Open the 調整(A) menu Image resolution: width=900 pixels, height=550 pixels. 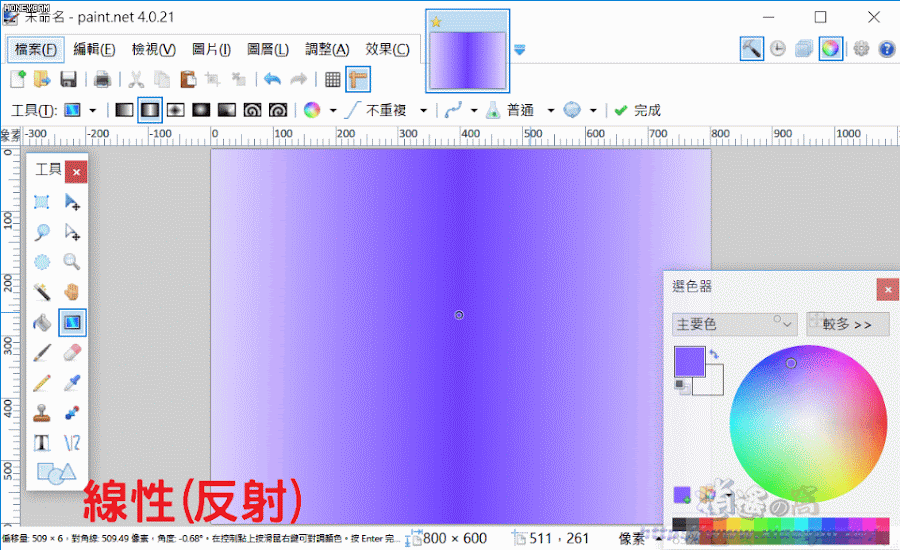[x=327, y=49]
